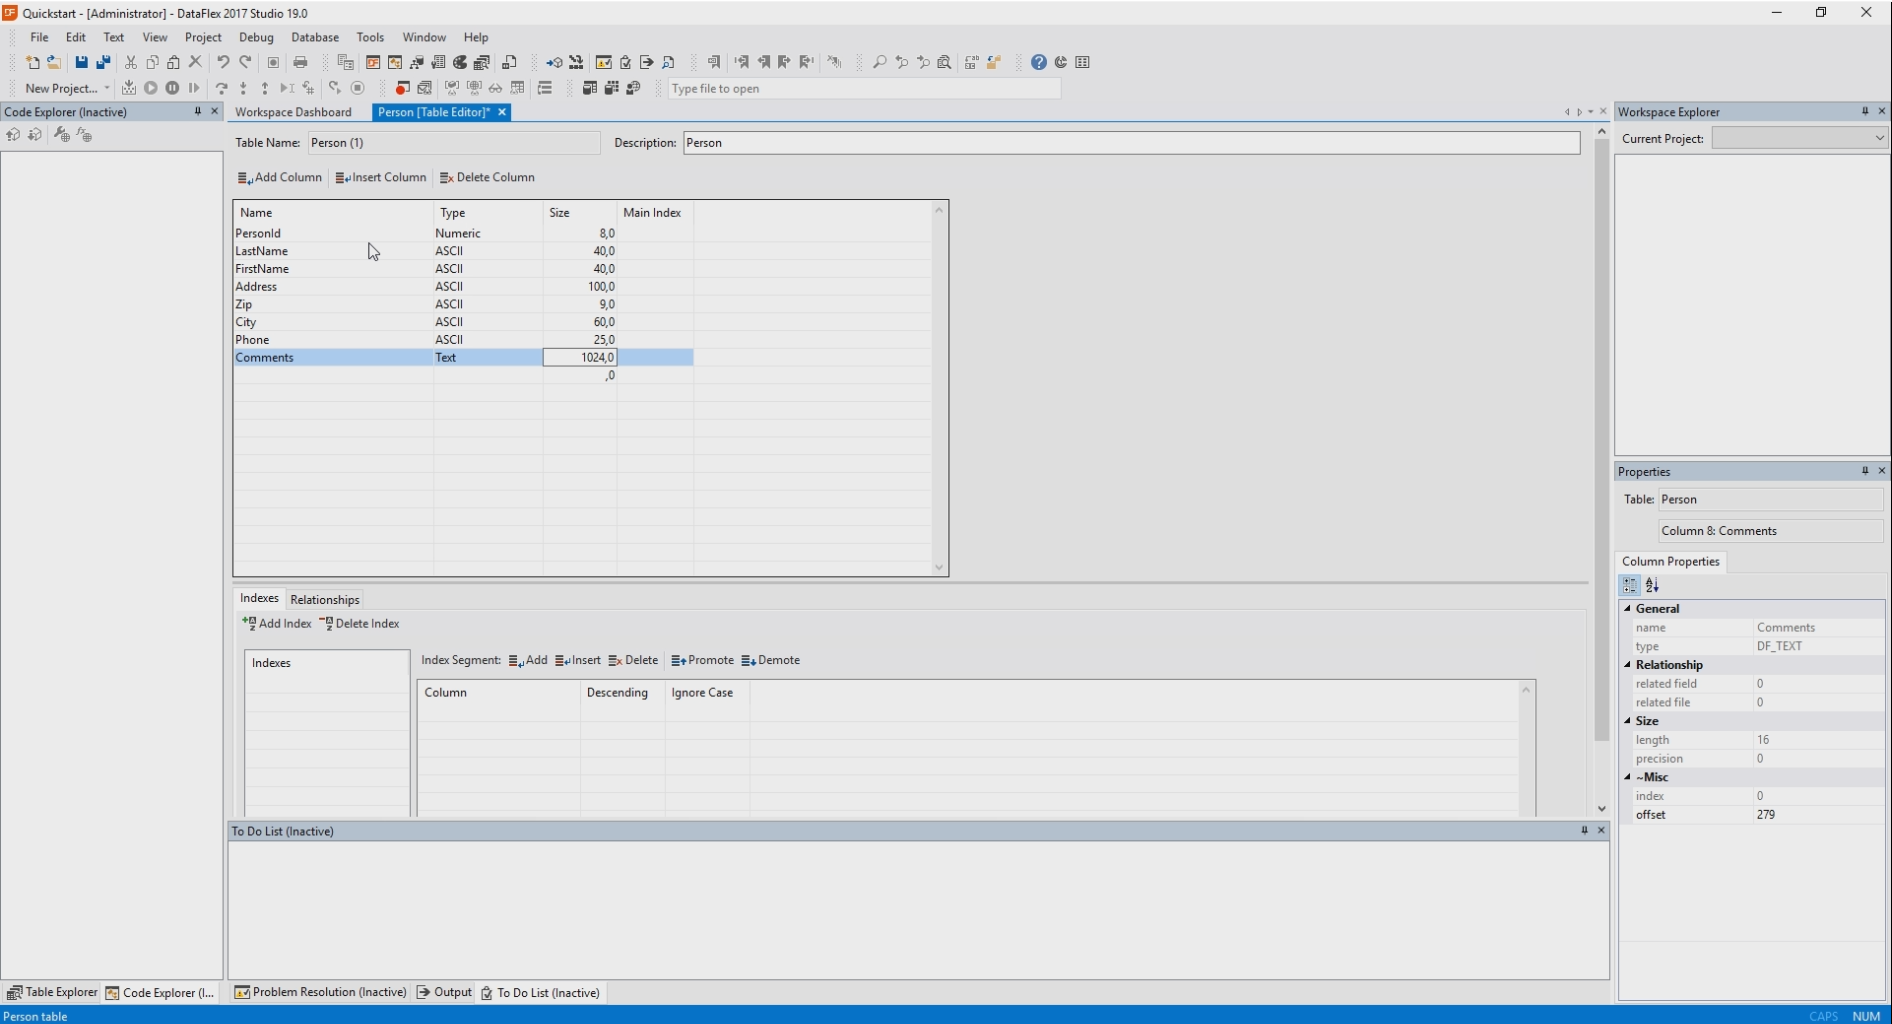Screen dimensions: 1892x1024
Task: Collapse the General property group
Action: pyautogui.click(x=1627, y=608)
